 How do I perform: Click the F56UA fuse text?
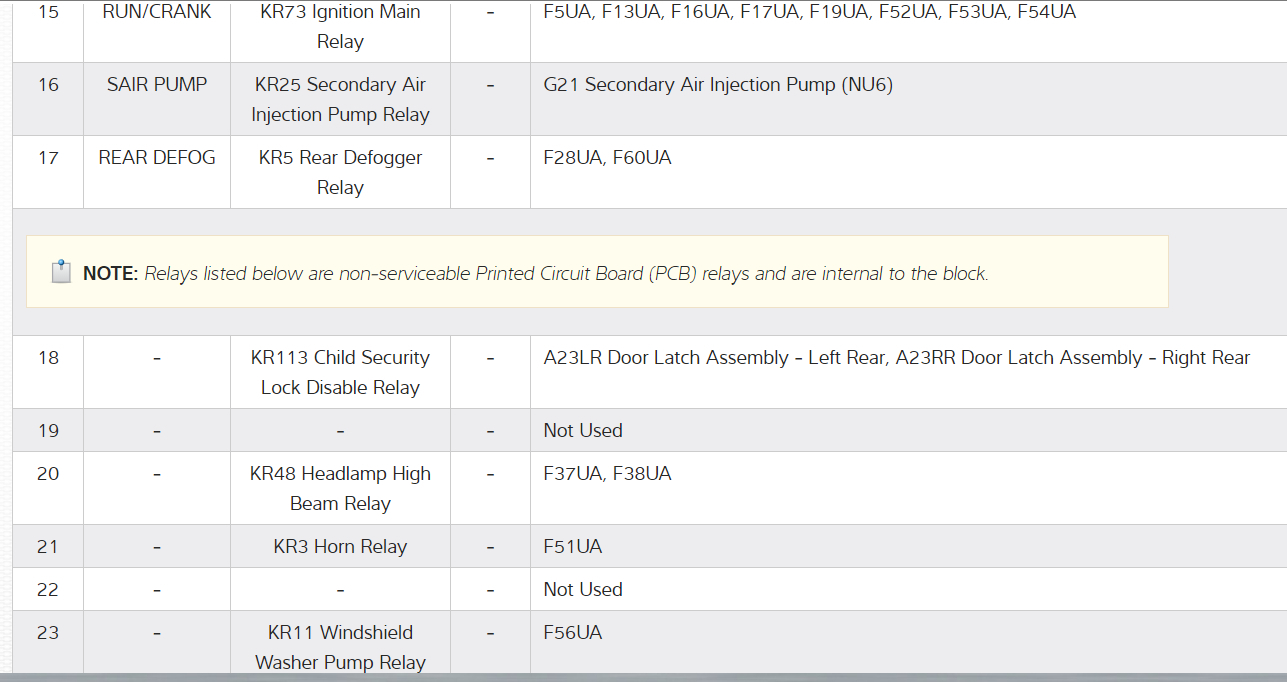click(573, 633)
